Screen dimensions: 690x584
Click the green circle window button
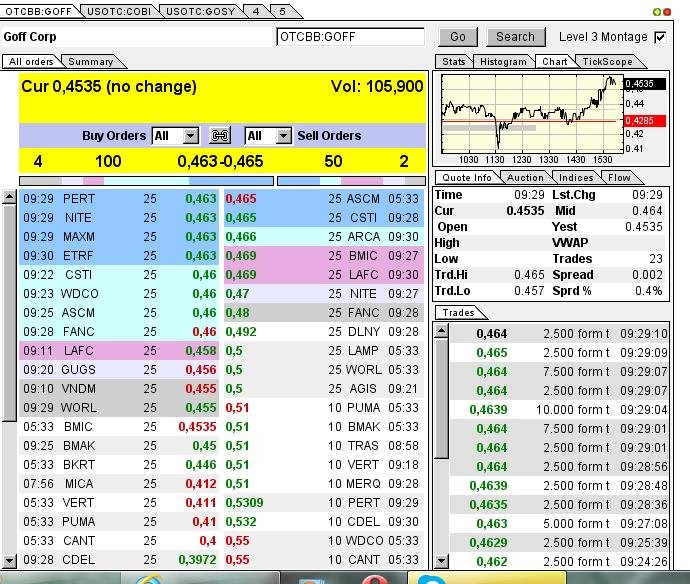tap(657, 12)
